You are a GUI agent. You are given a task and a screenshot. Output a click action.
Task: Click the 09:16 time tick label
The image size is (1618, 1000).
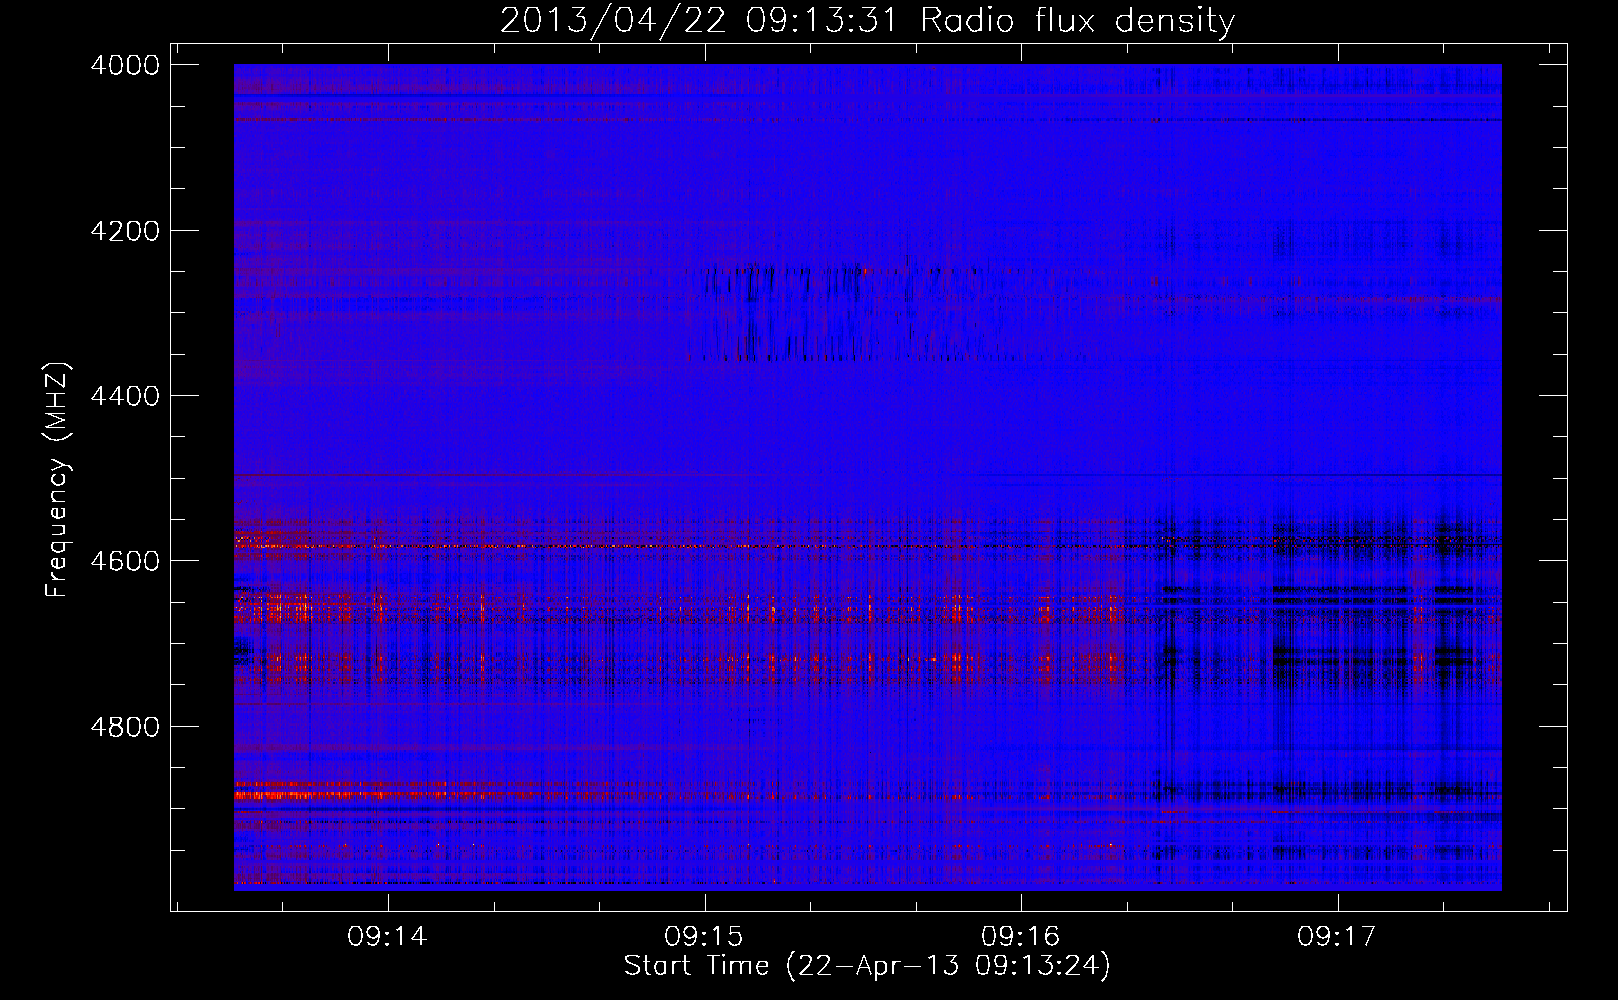coord(1020,937)
